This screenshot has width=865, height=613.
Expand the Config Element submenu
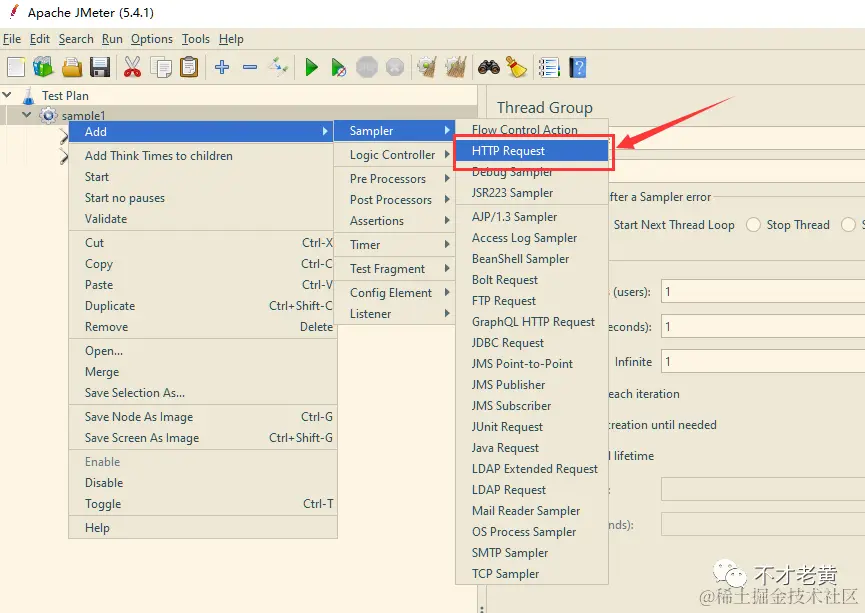[394, 292]
